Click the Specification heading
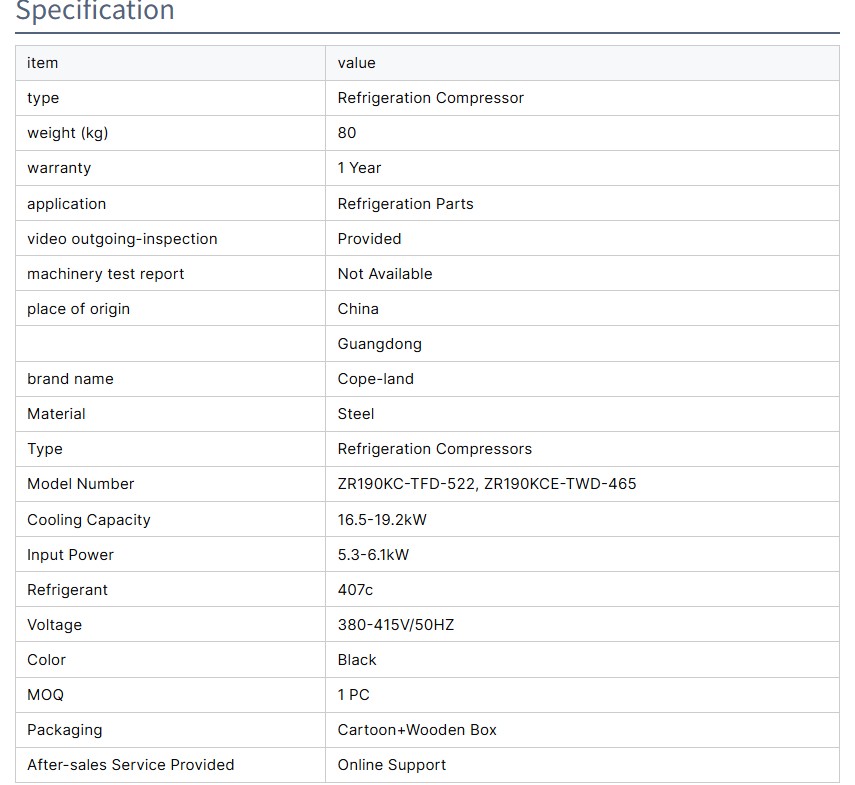The height and width of the screenshot is (785, 855). click(95, 12)
